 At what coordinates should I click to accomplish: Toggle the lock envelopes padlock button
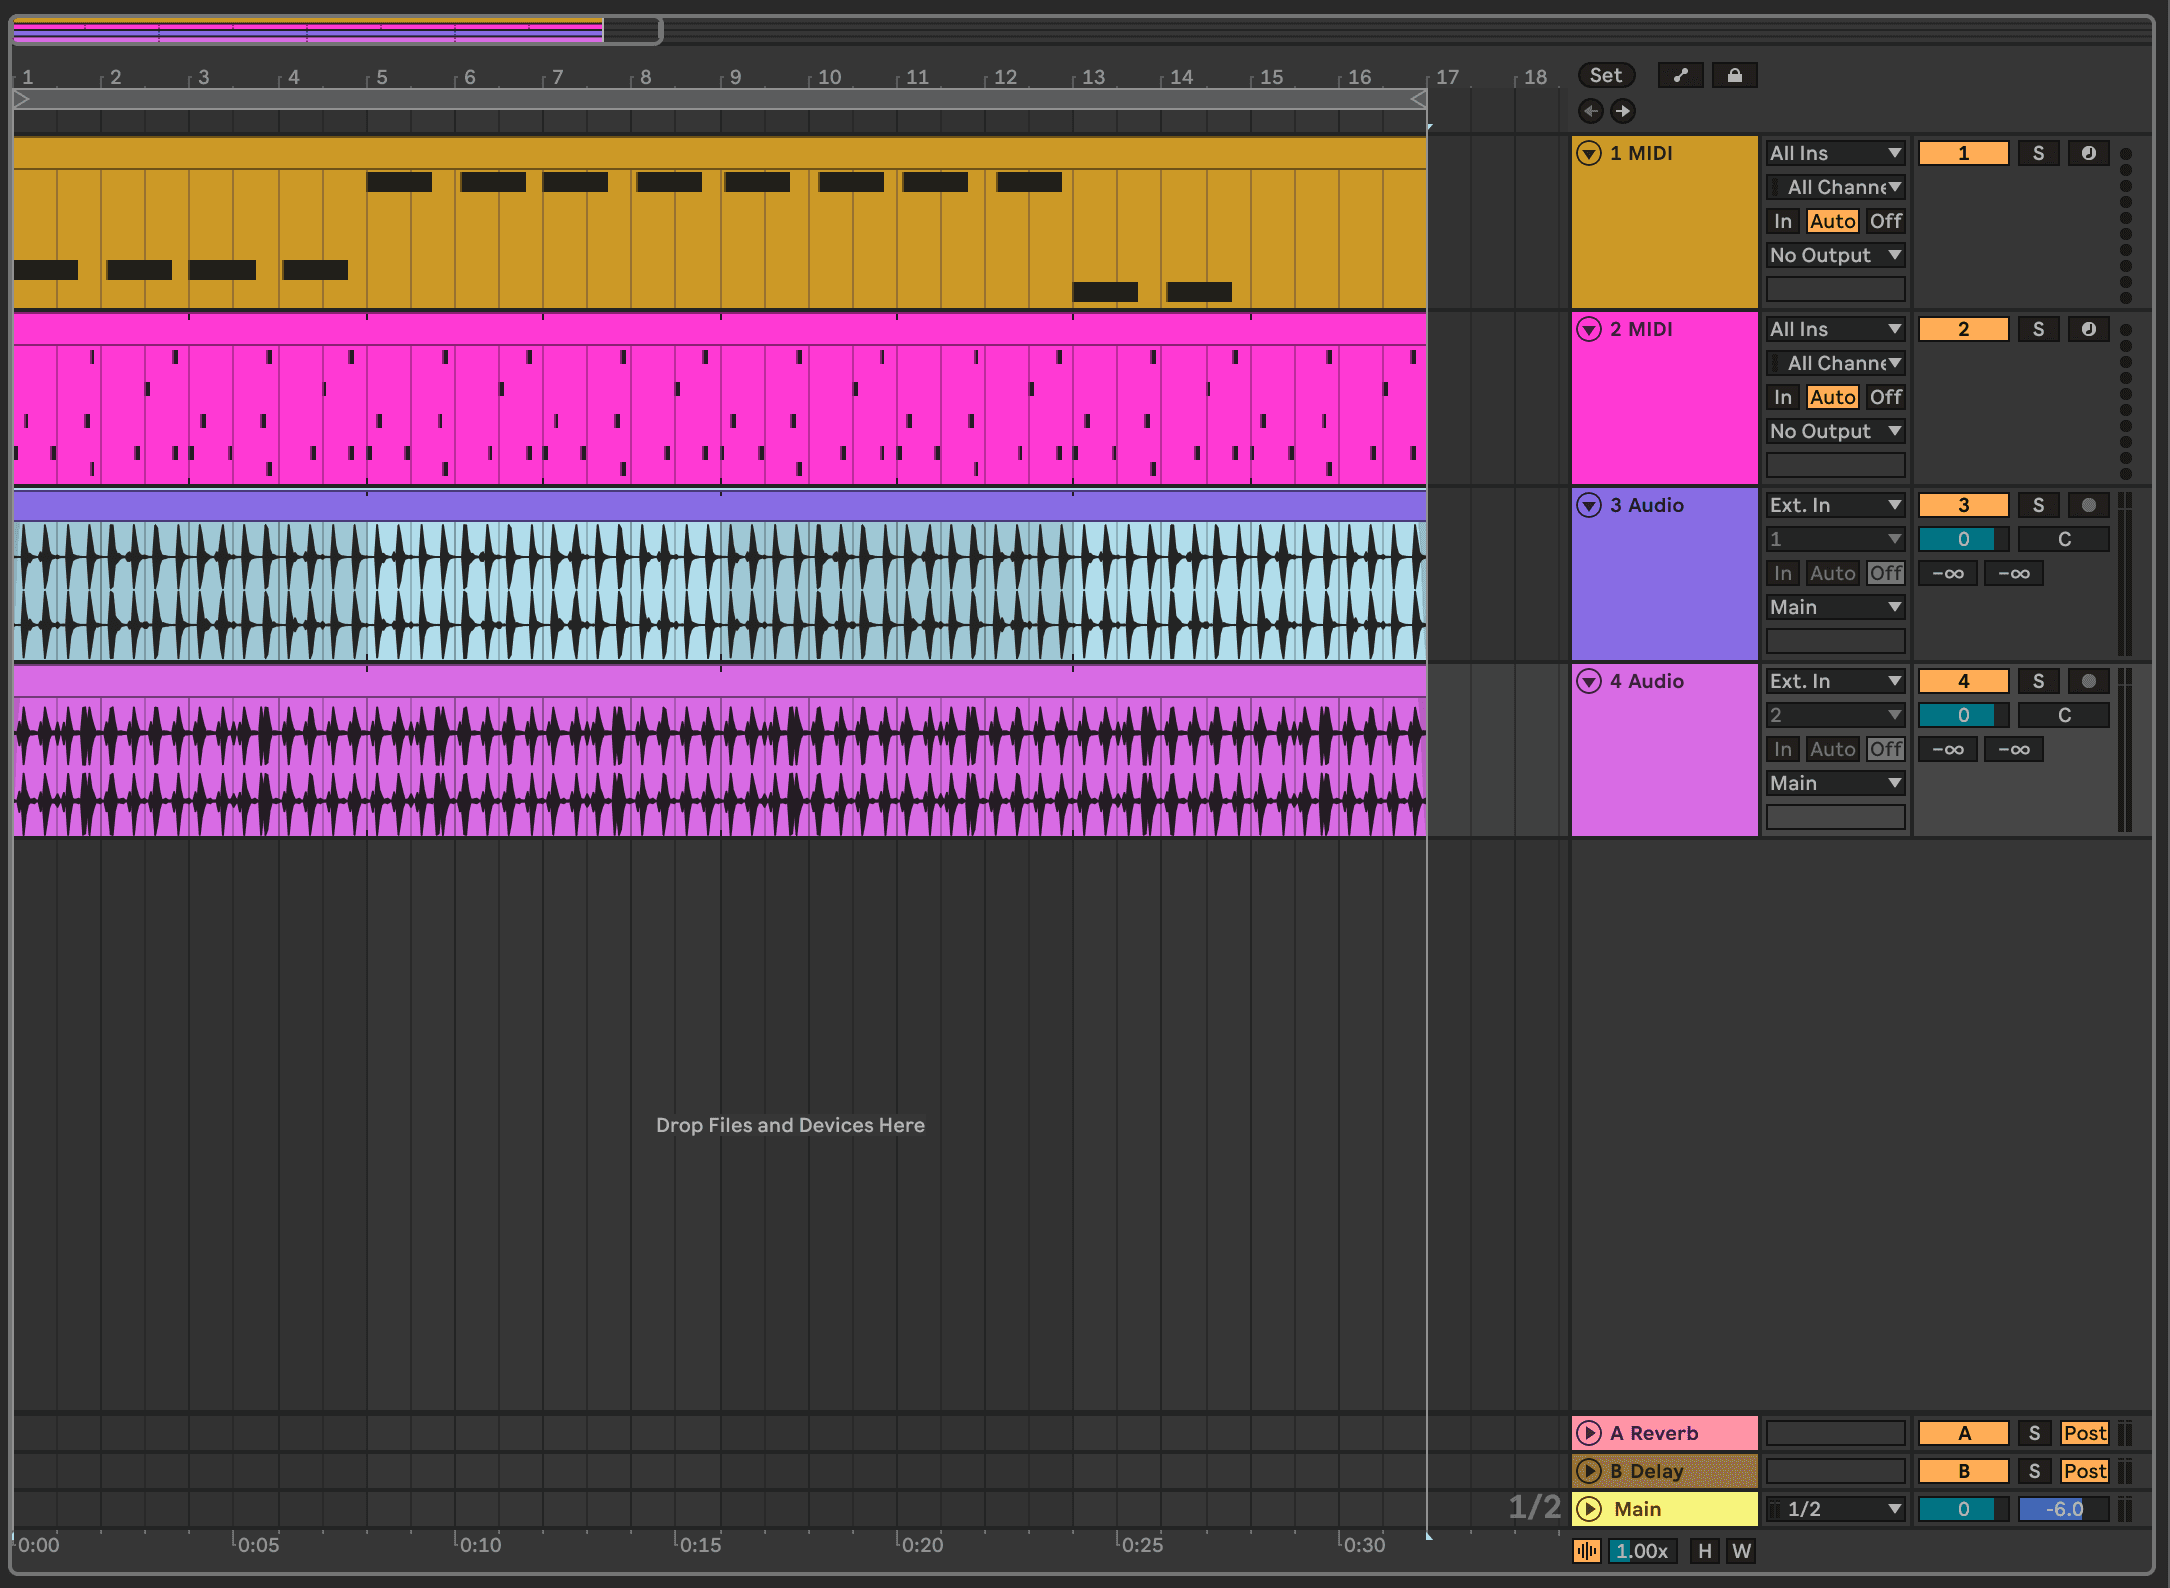(x=1734, y=75)
